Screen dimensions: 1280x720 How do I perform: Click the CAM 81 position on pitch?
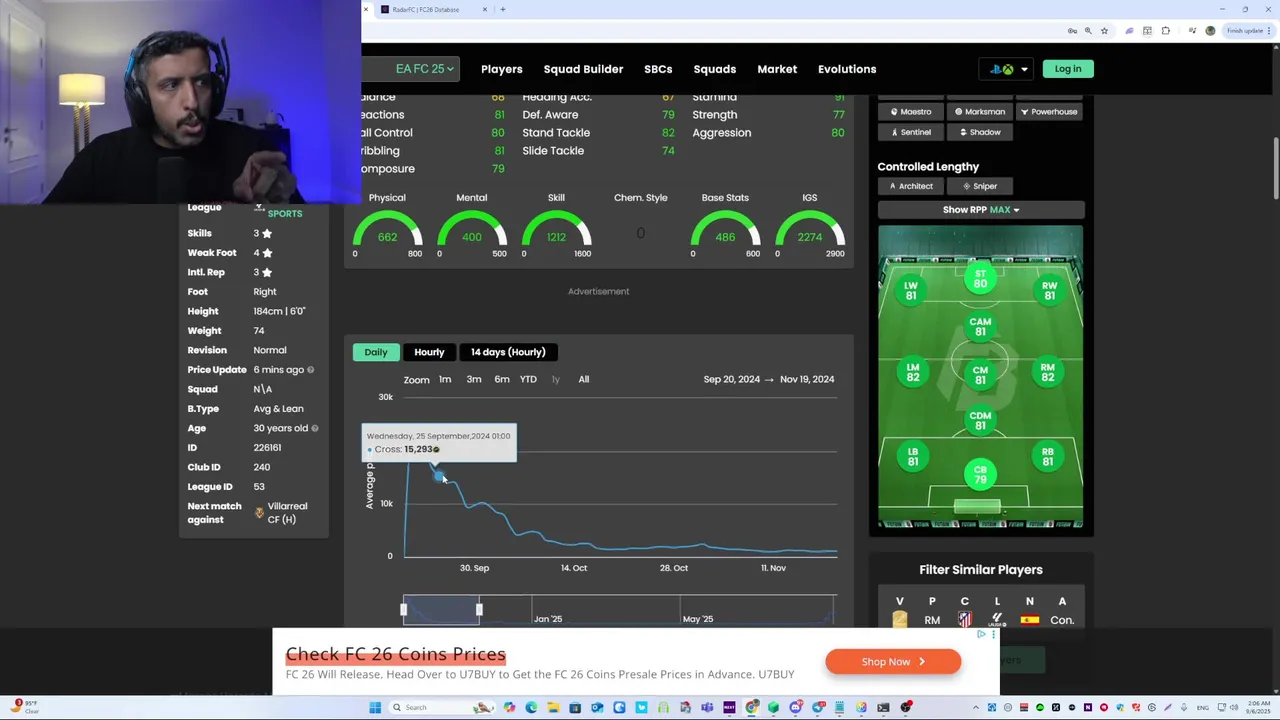980,327
